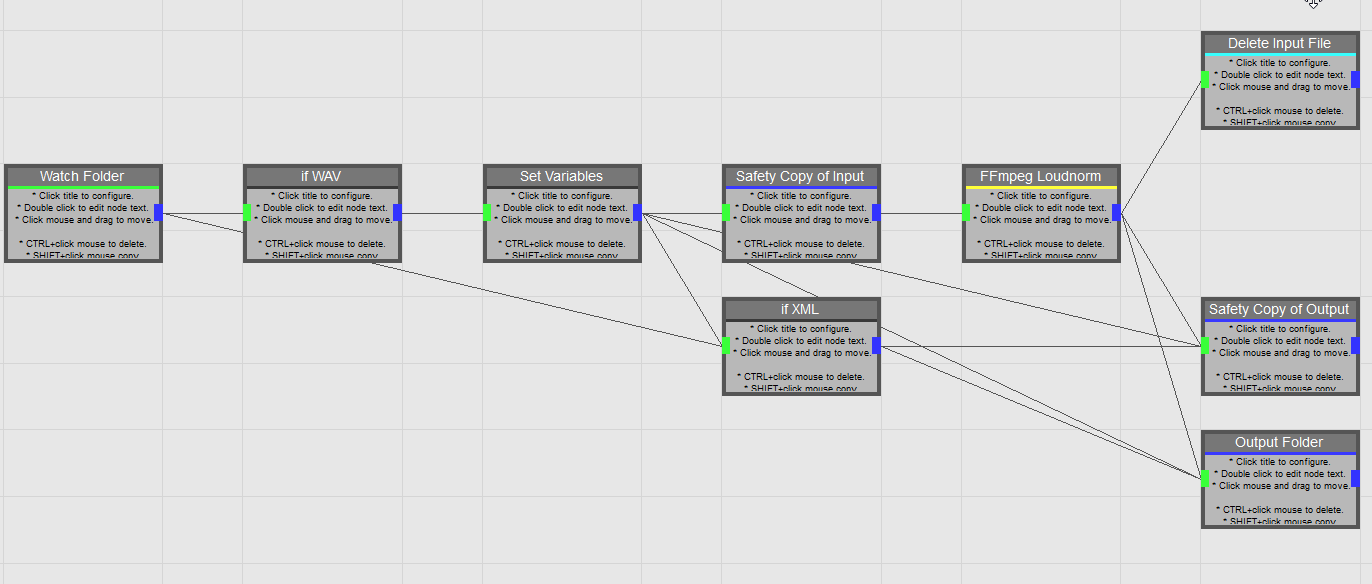Click the if WAV node title

321,176
